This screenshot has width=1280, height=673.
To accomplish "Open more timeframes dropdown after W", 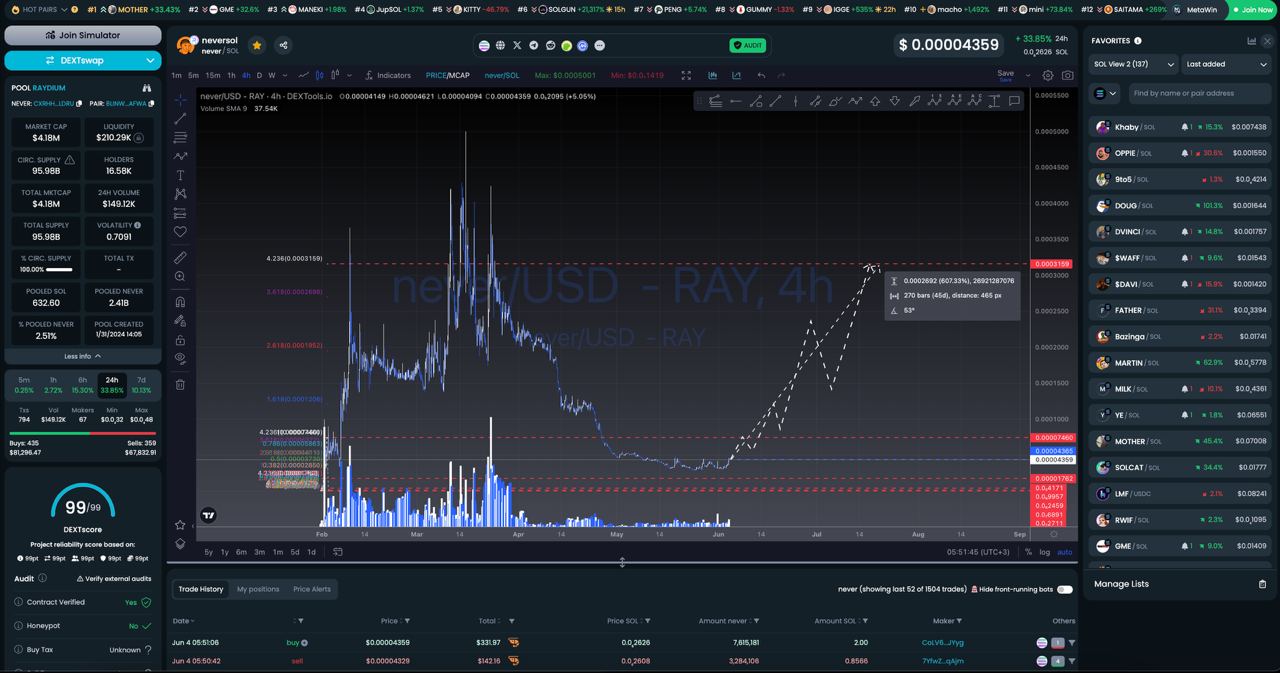I will [283, 75].
